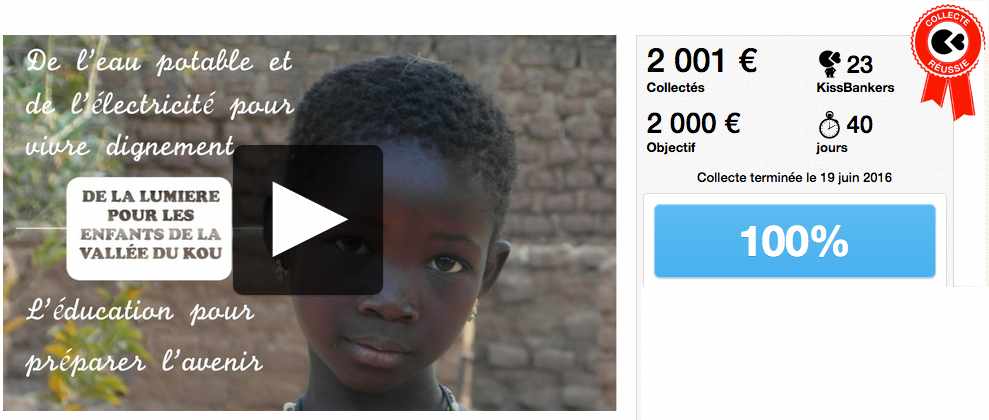Screen dimensions: 989x420
Task: Click the Objectif label
Action: [x=670, y=148]
